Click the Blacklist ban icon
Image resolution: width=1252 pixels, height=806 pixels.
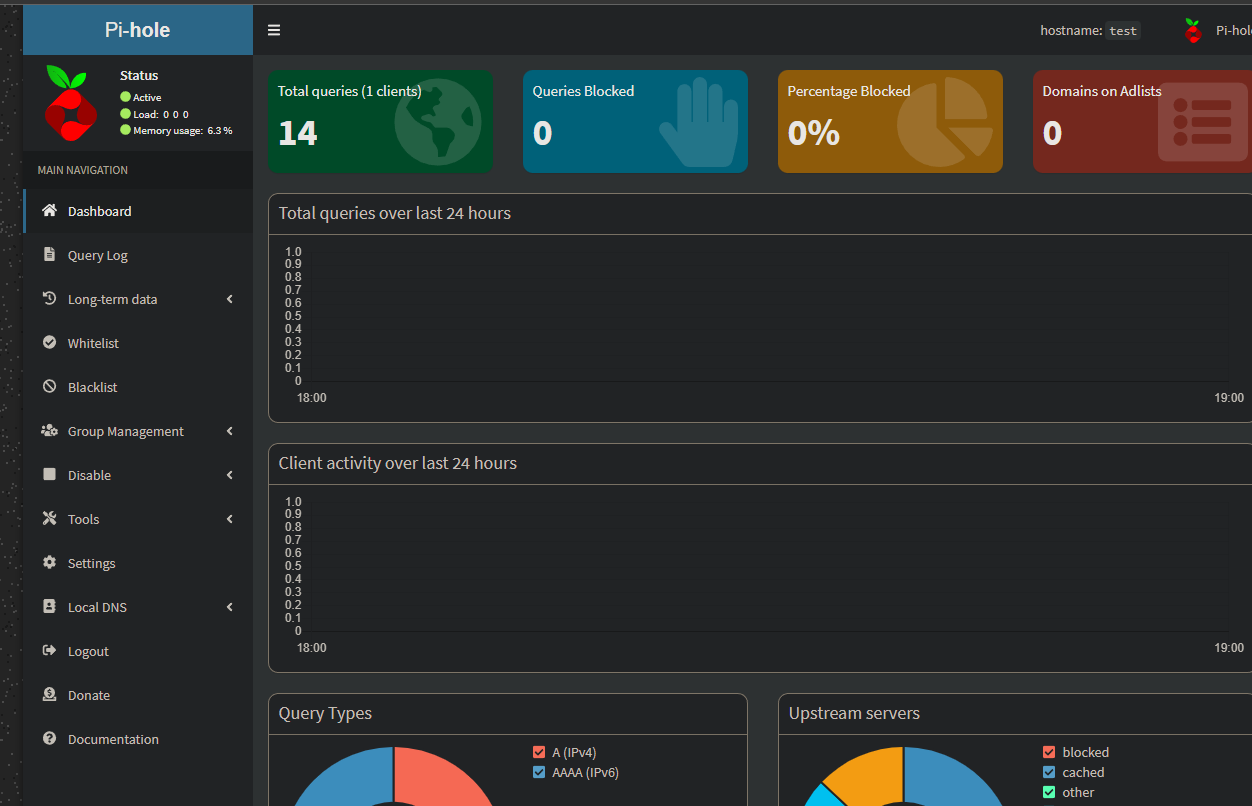(x=49, y=387)
